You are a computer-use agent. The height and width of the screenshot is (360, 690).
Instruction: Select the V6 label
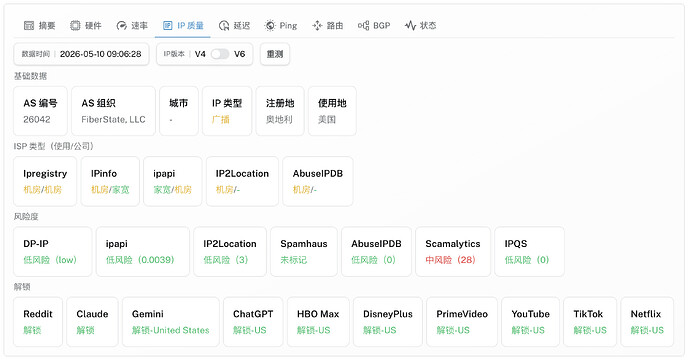click(239, 54)
